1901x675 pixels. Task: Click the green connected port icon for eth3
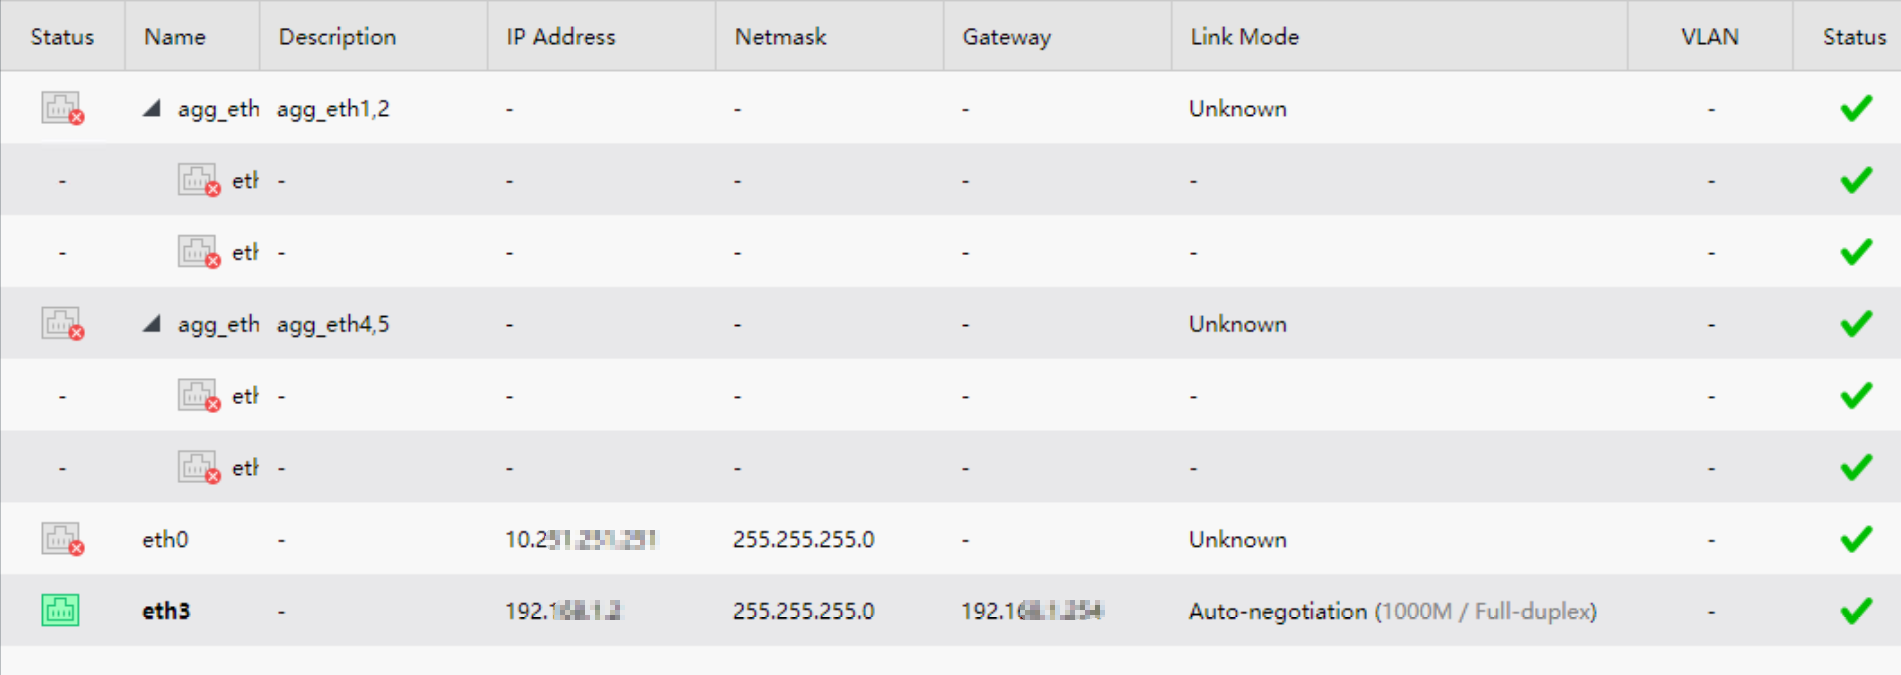coord(60,610)
